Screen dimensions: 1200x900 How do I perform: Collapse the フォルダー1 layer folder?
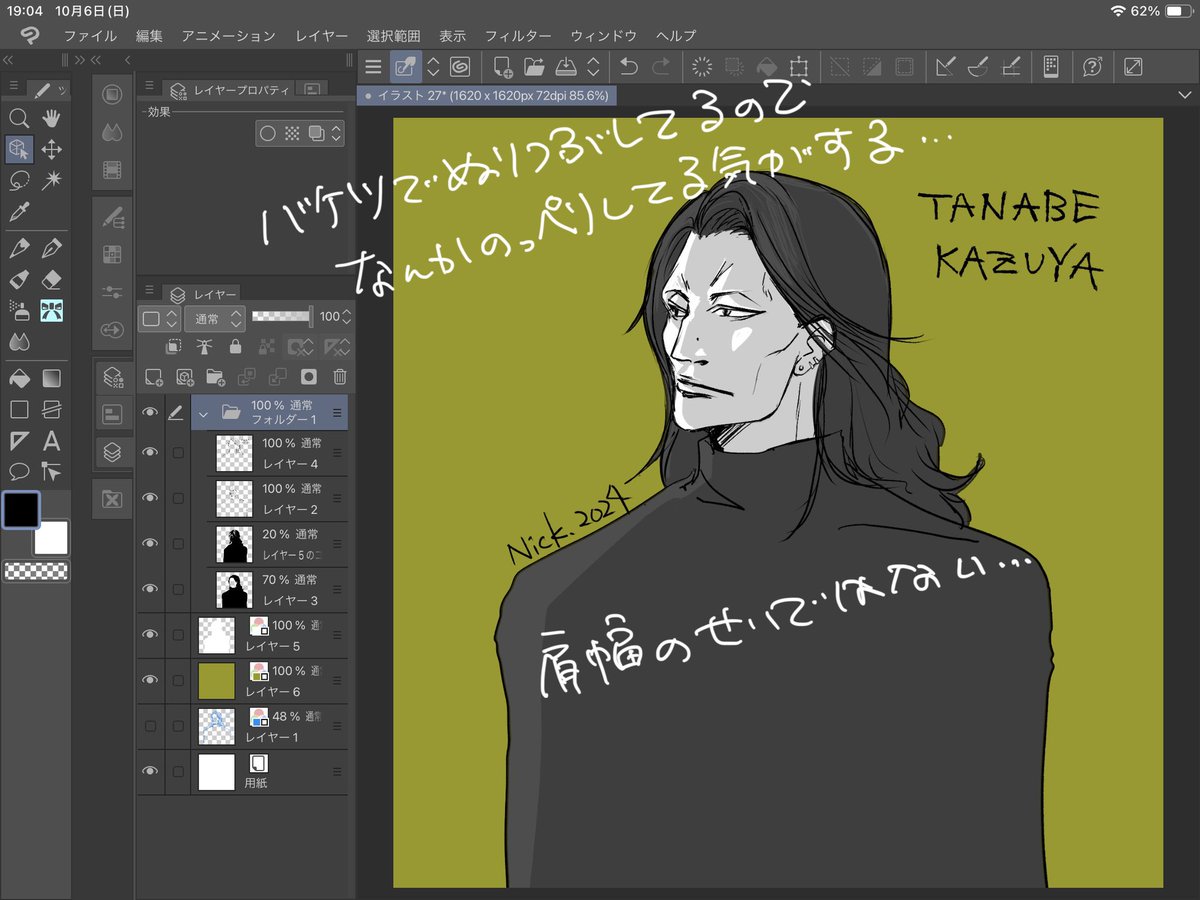coord(205,412)
